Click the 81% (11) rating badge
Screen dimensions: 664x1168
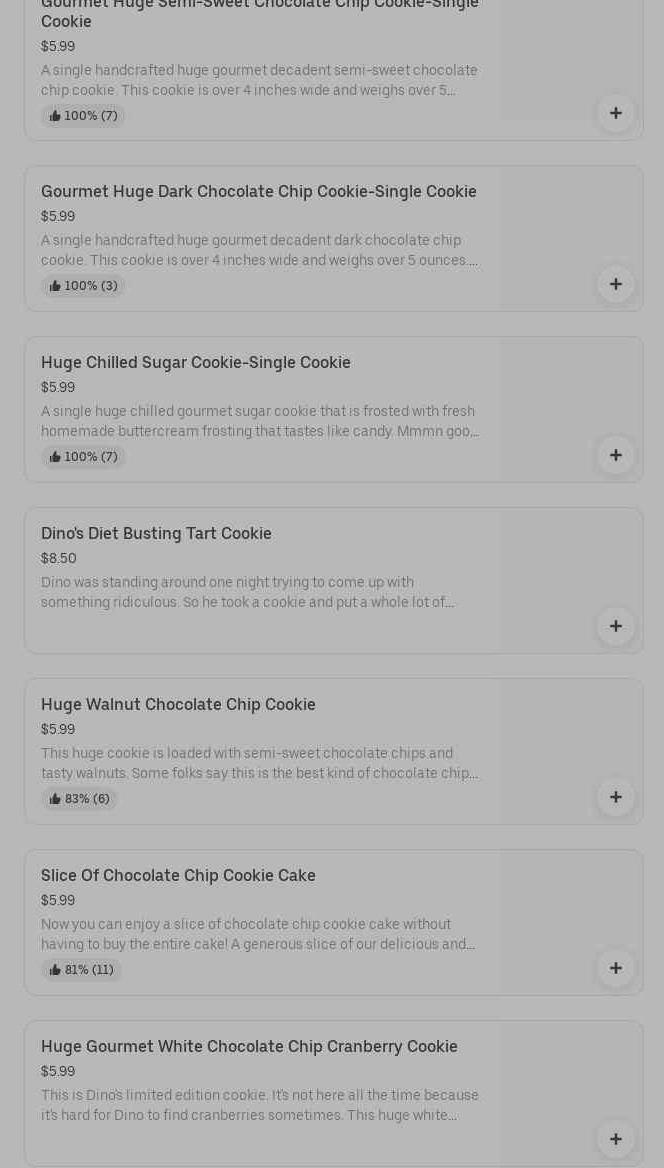tap(81, 970)
